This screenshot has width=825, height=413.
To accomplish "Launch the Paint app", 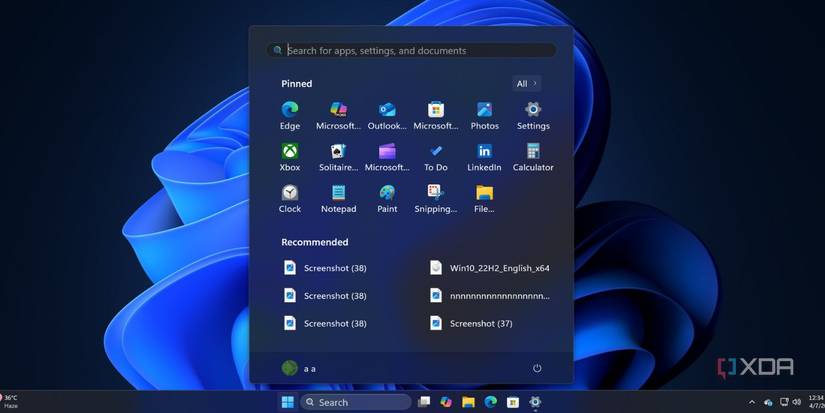I will click(387, 199).
